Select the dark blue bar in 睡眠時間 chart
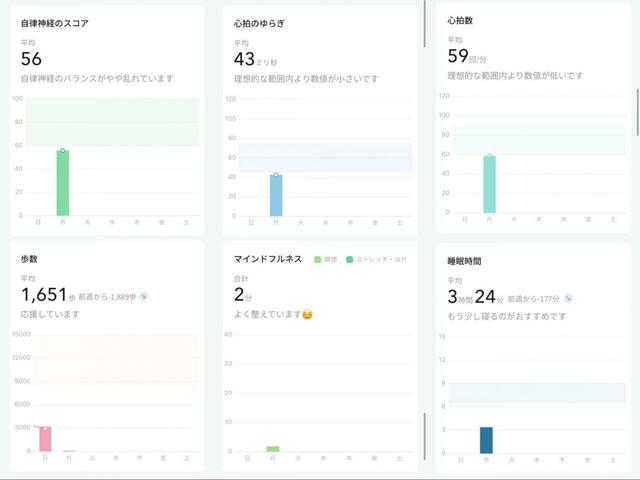 486,440
